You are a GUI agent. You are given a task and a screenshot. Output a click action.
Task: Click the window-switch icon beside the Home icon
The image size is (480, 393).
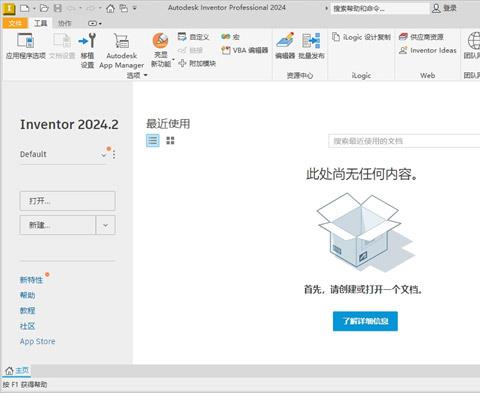click(x=124, y=8)
